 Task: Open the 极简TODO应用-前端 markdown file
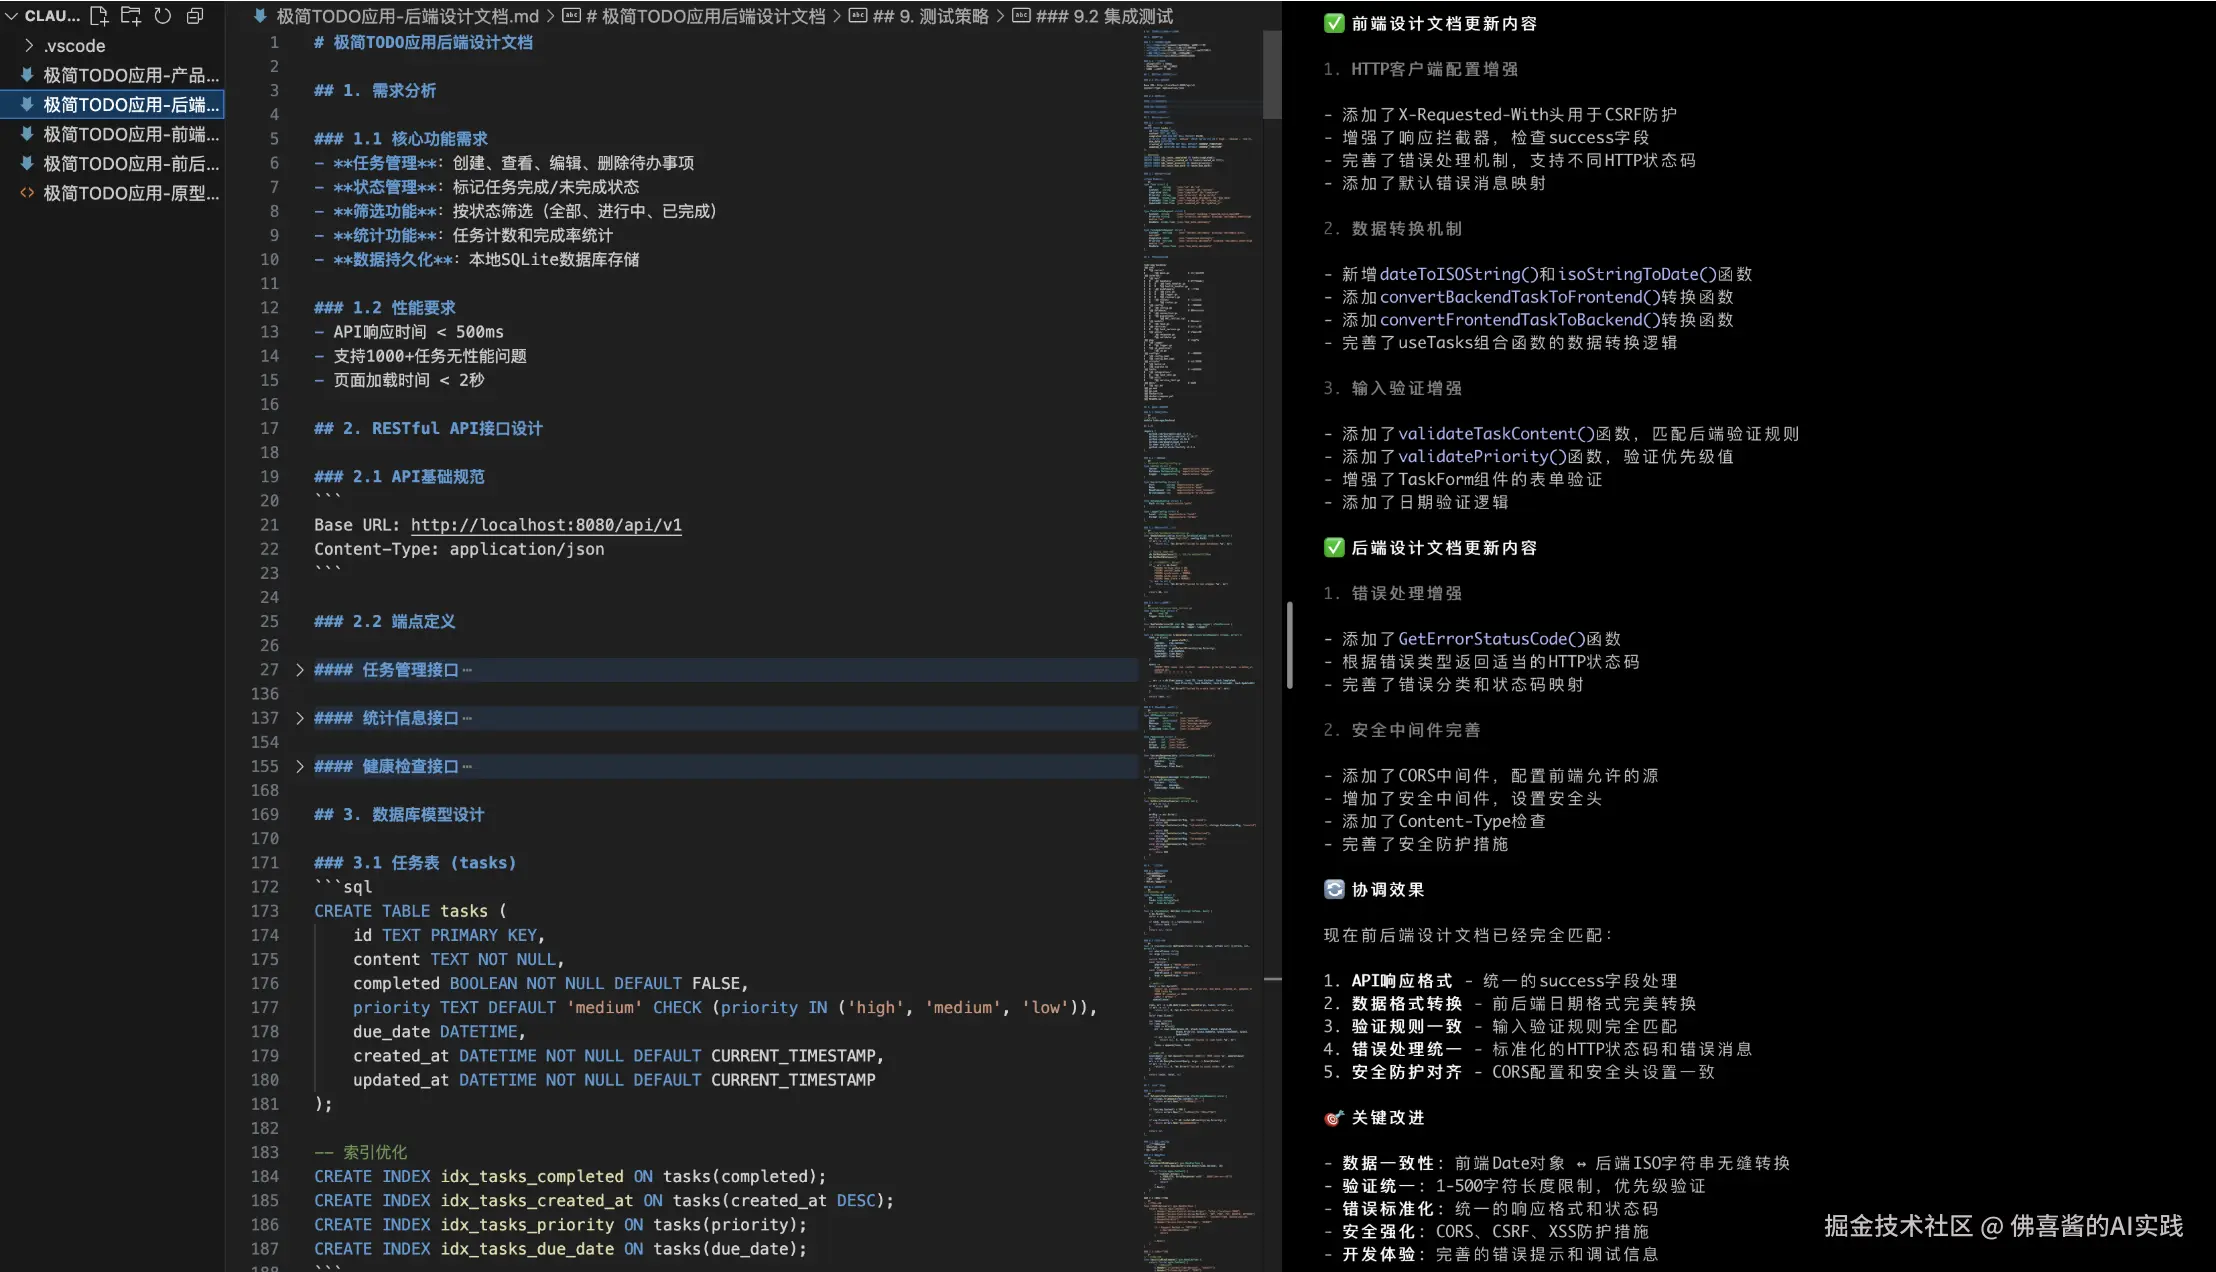pos(130,134)
